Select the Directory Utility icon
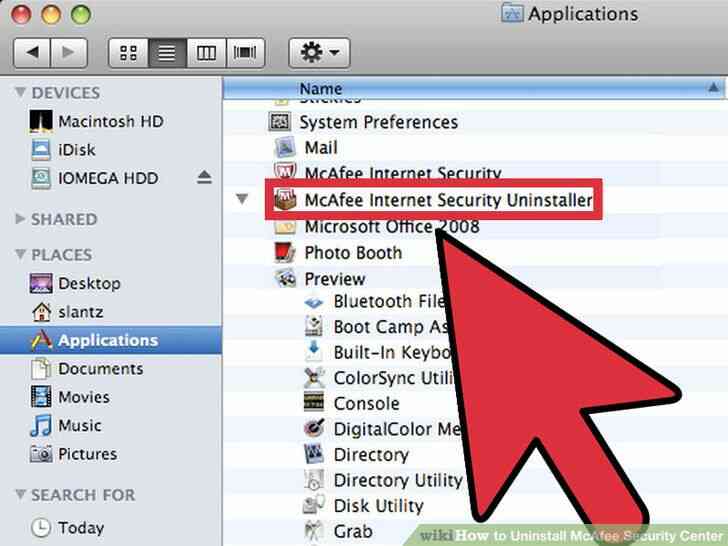This screenshot has width=728, height=546. tap(314, 480)
